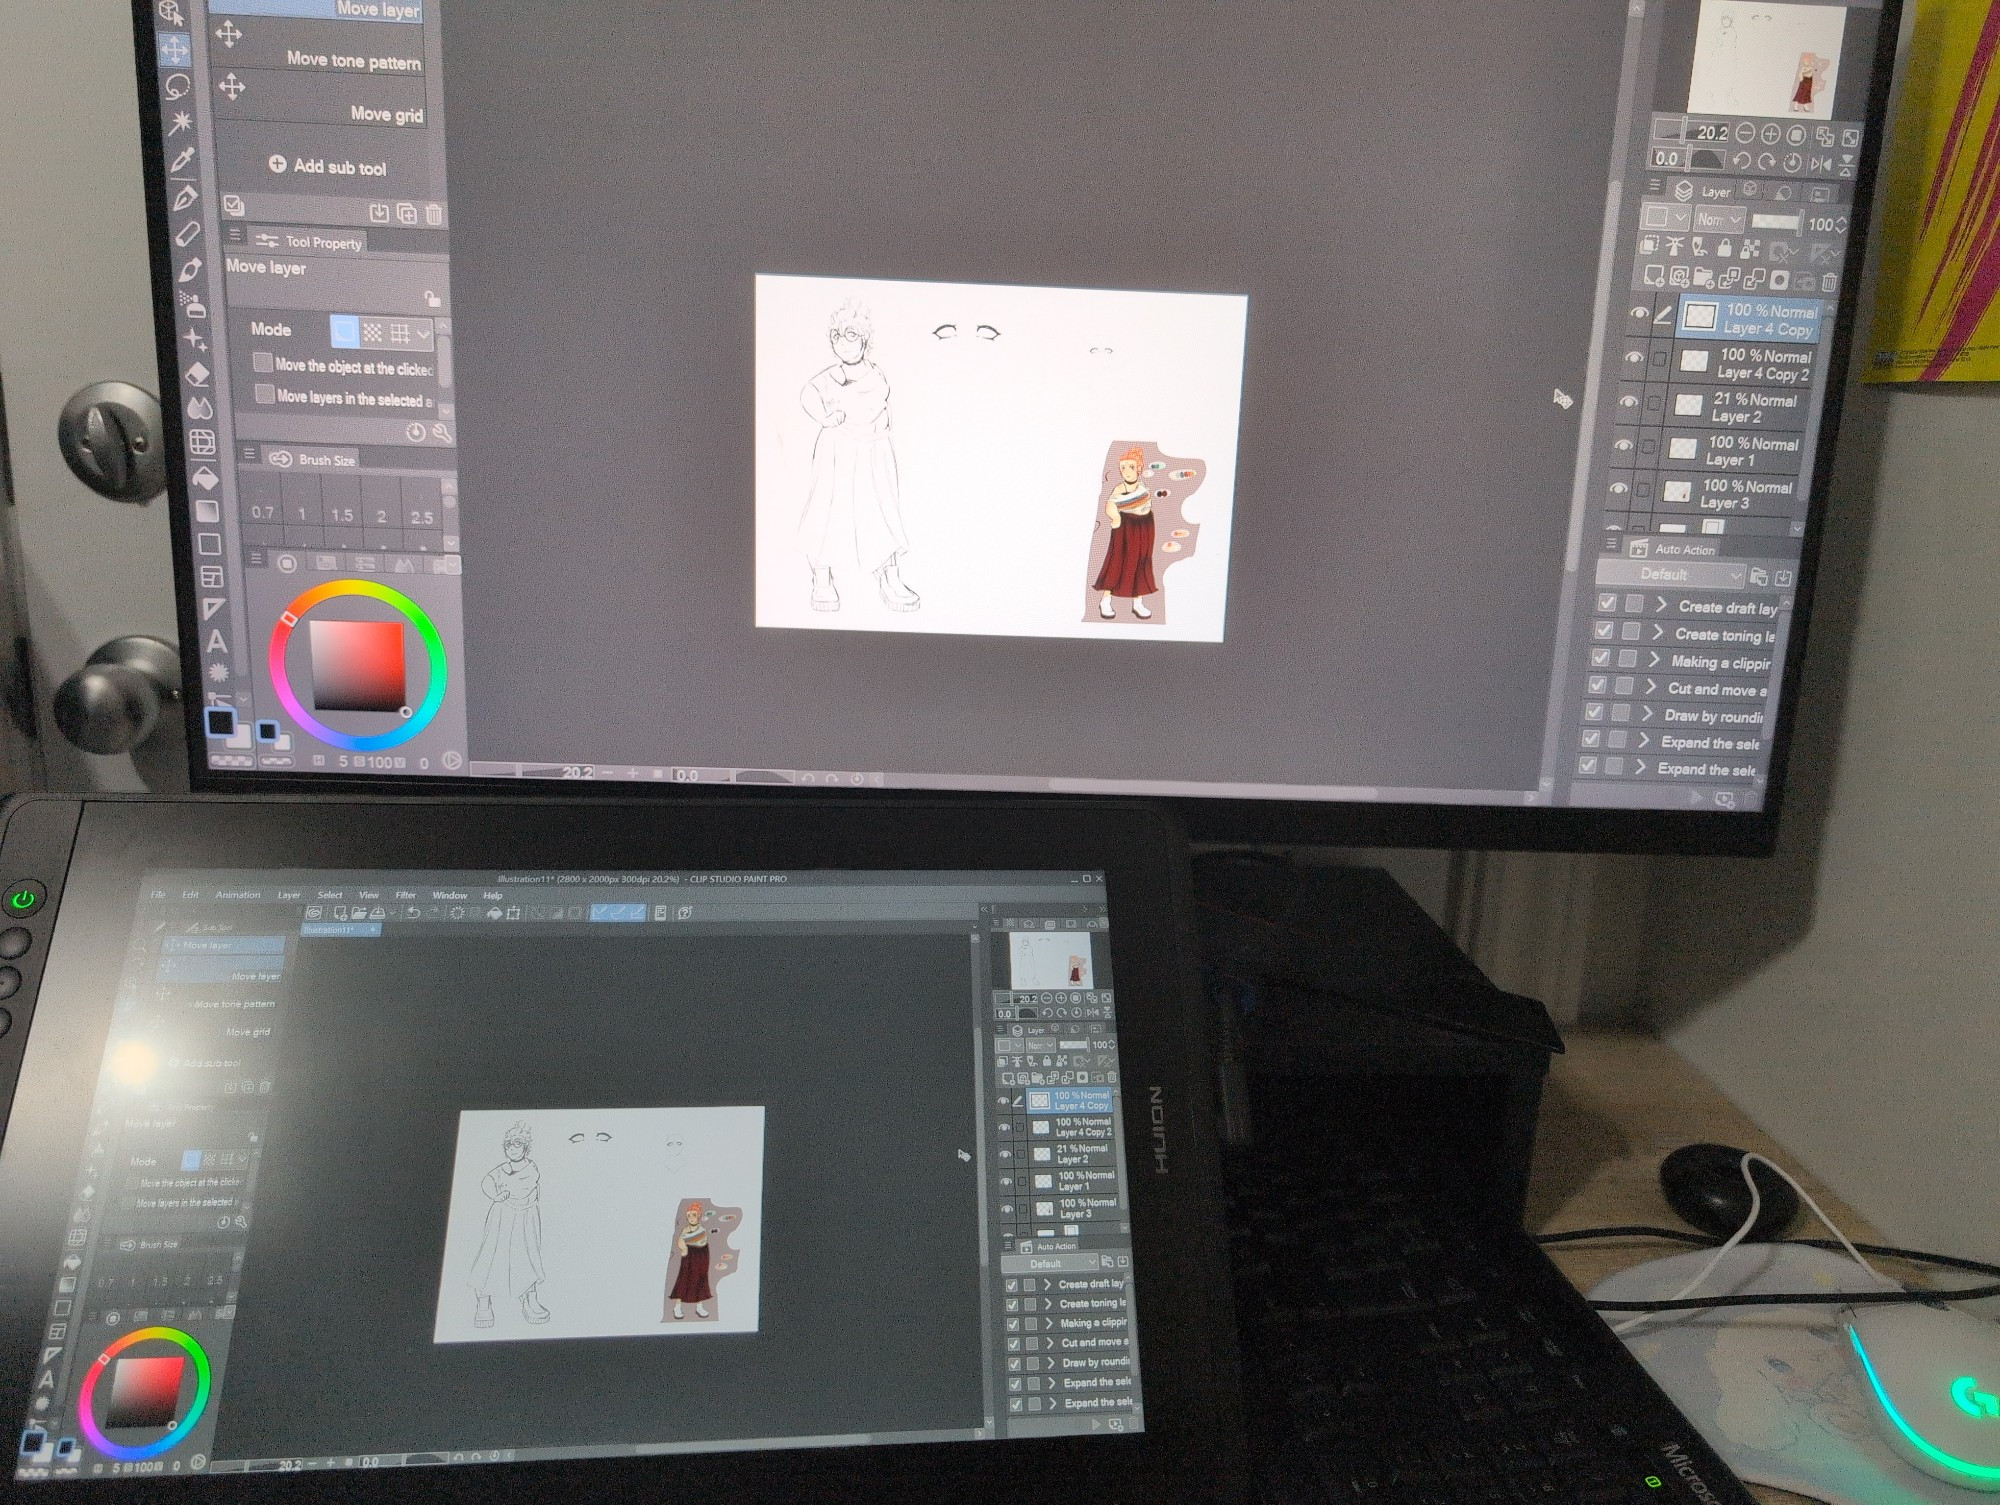The image size is (2000, 1505).
Task: Select the Lasso selection tool on the upper monitor
Action: pos(177,86)
